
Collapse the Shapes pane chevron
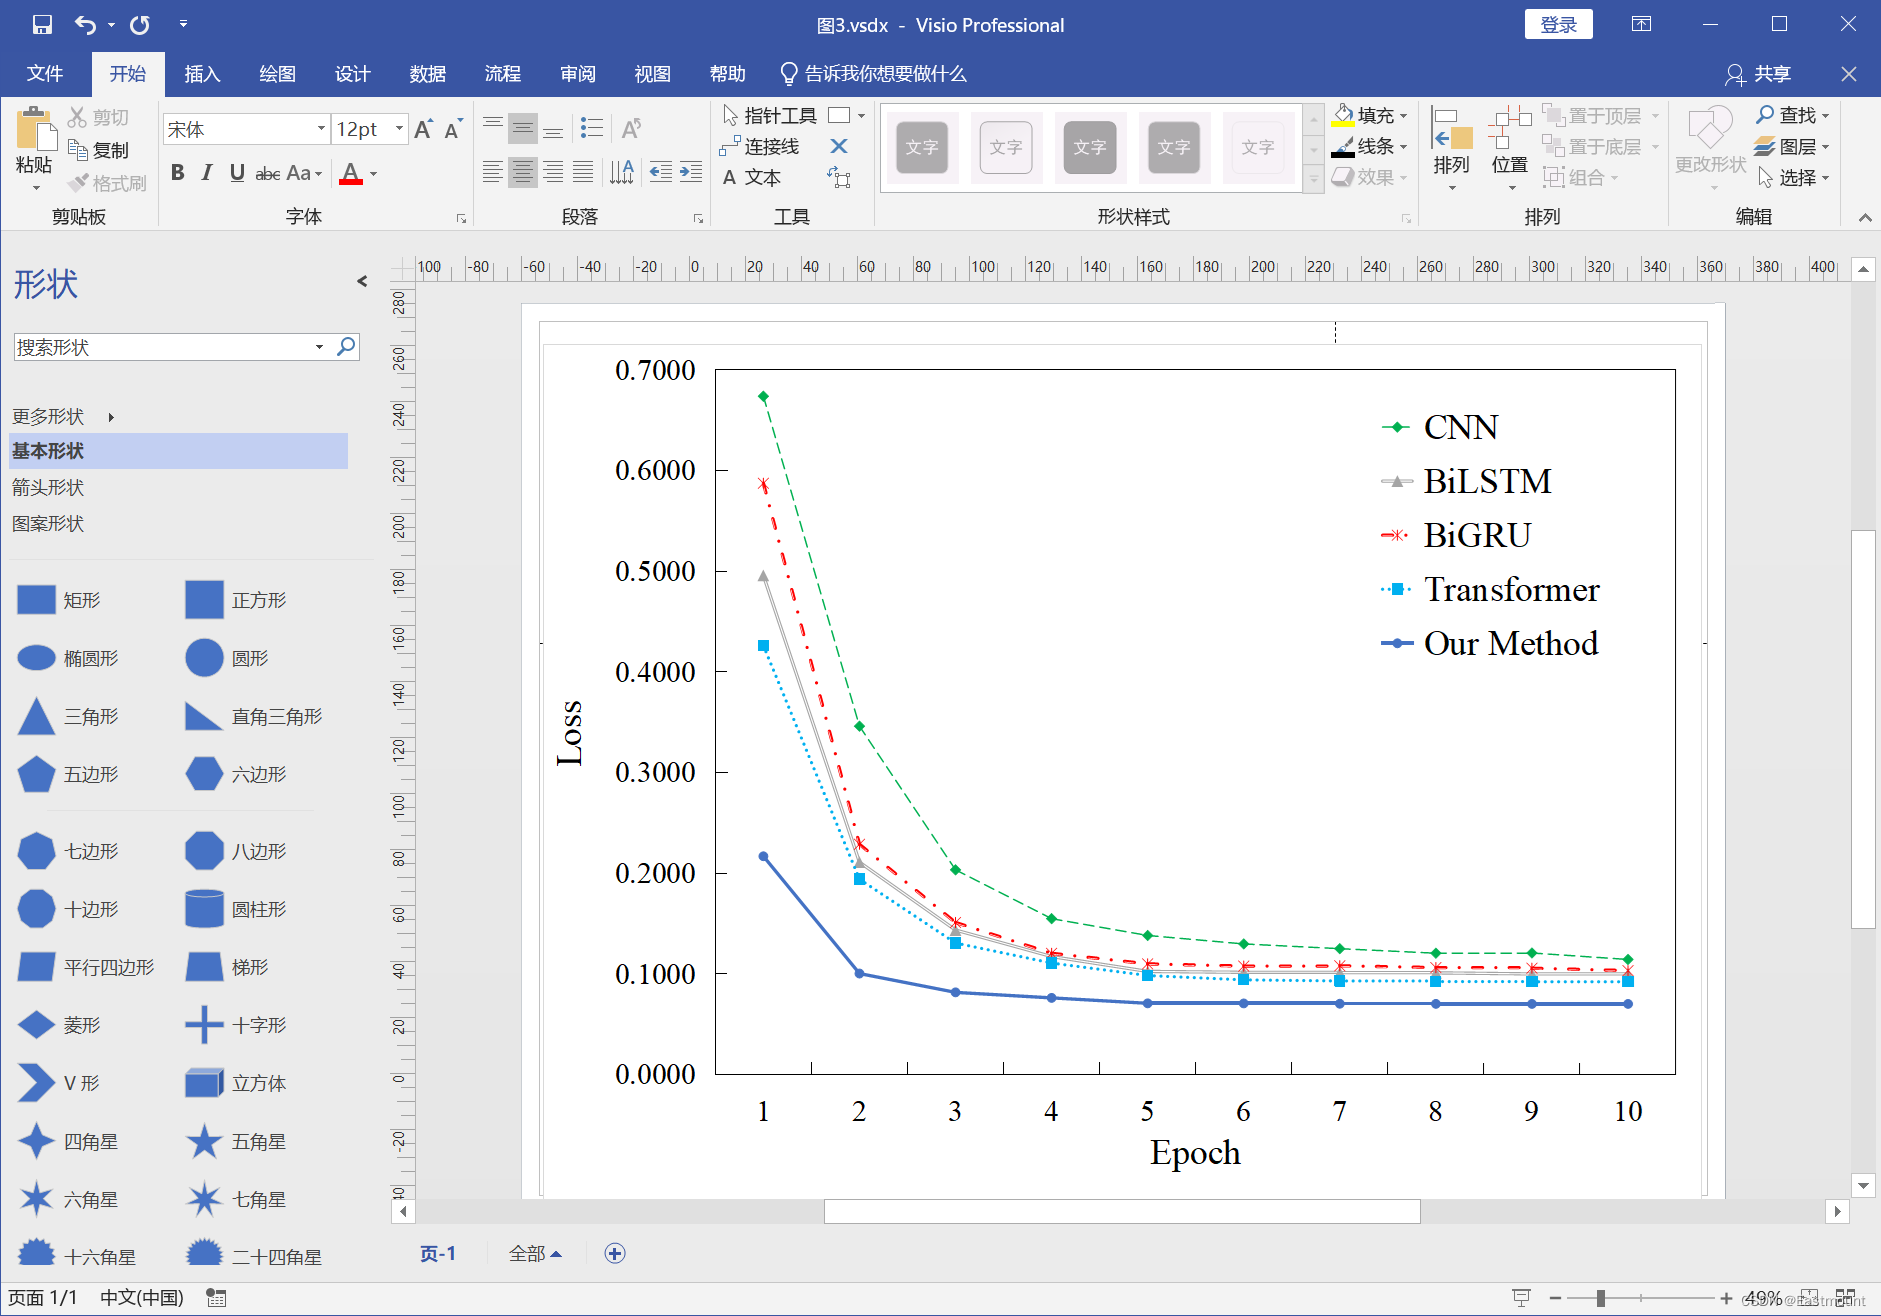pyautogui.click(x=362, y=282)
